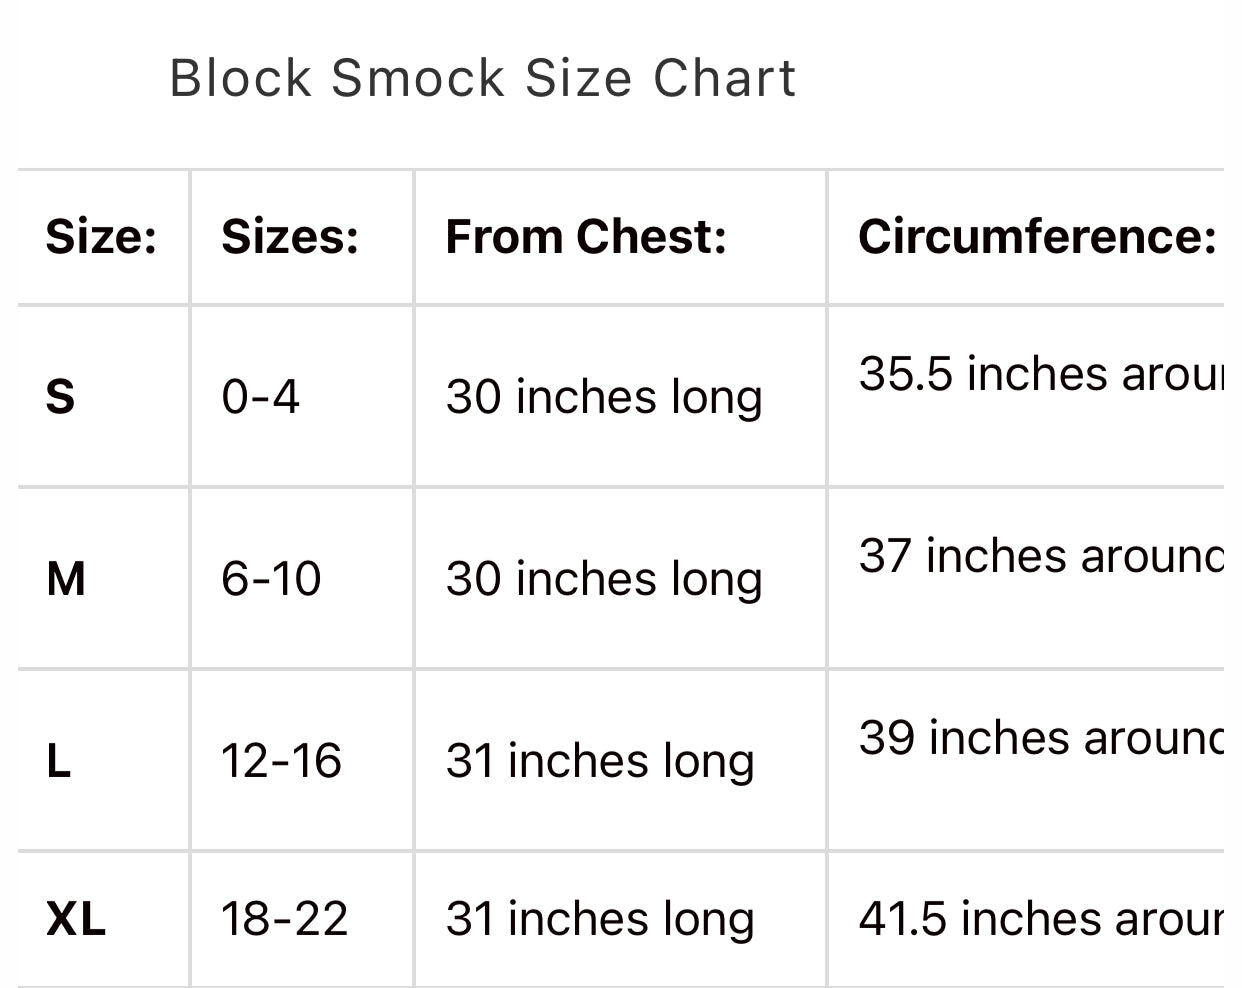Click the Block Smock Size Chart title

tap(483, 78)
